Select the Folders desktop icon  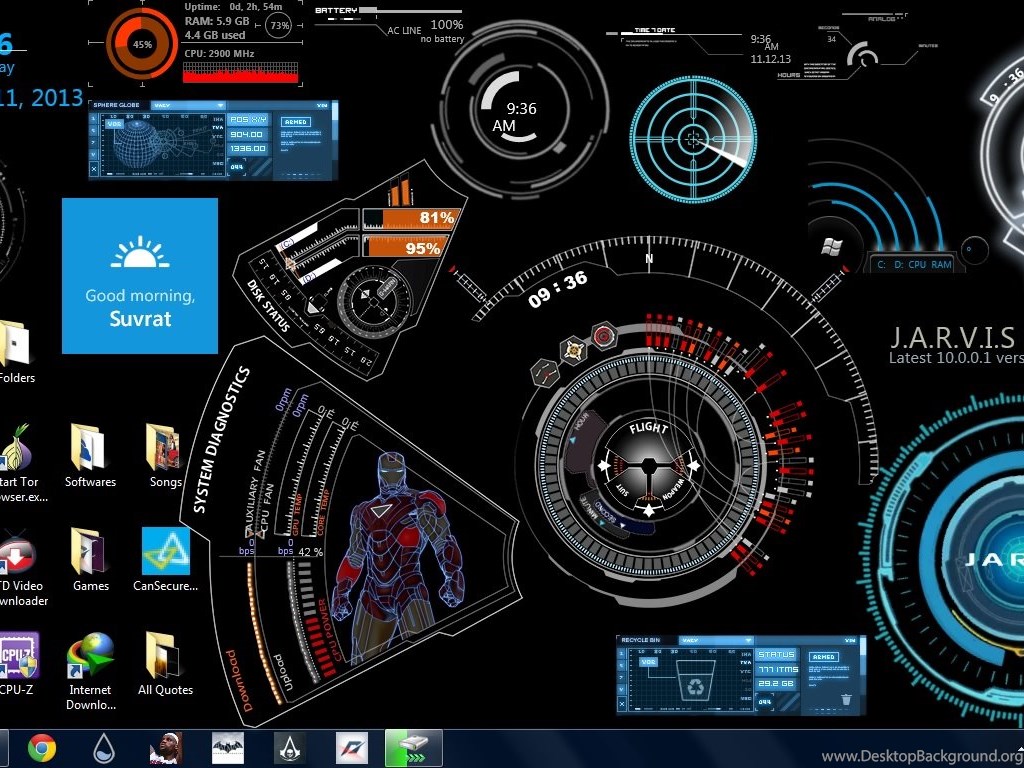tap(16, 351)
